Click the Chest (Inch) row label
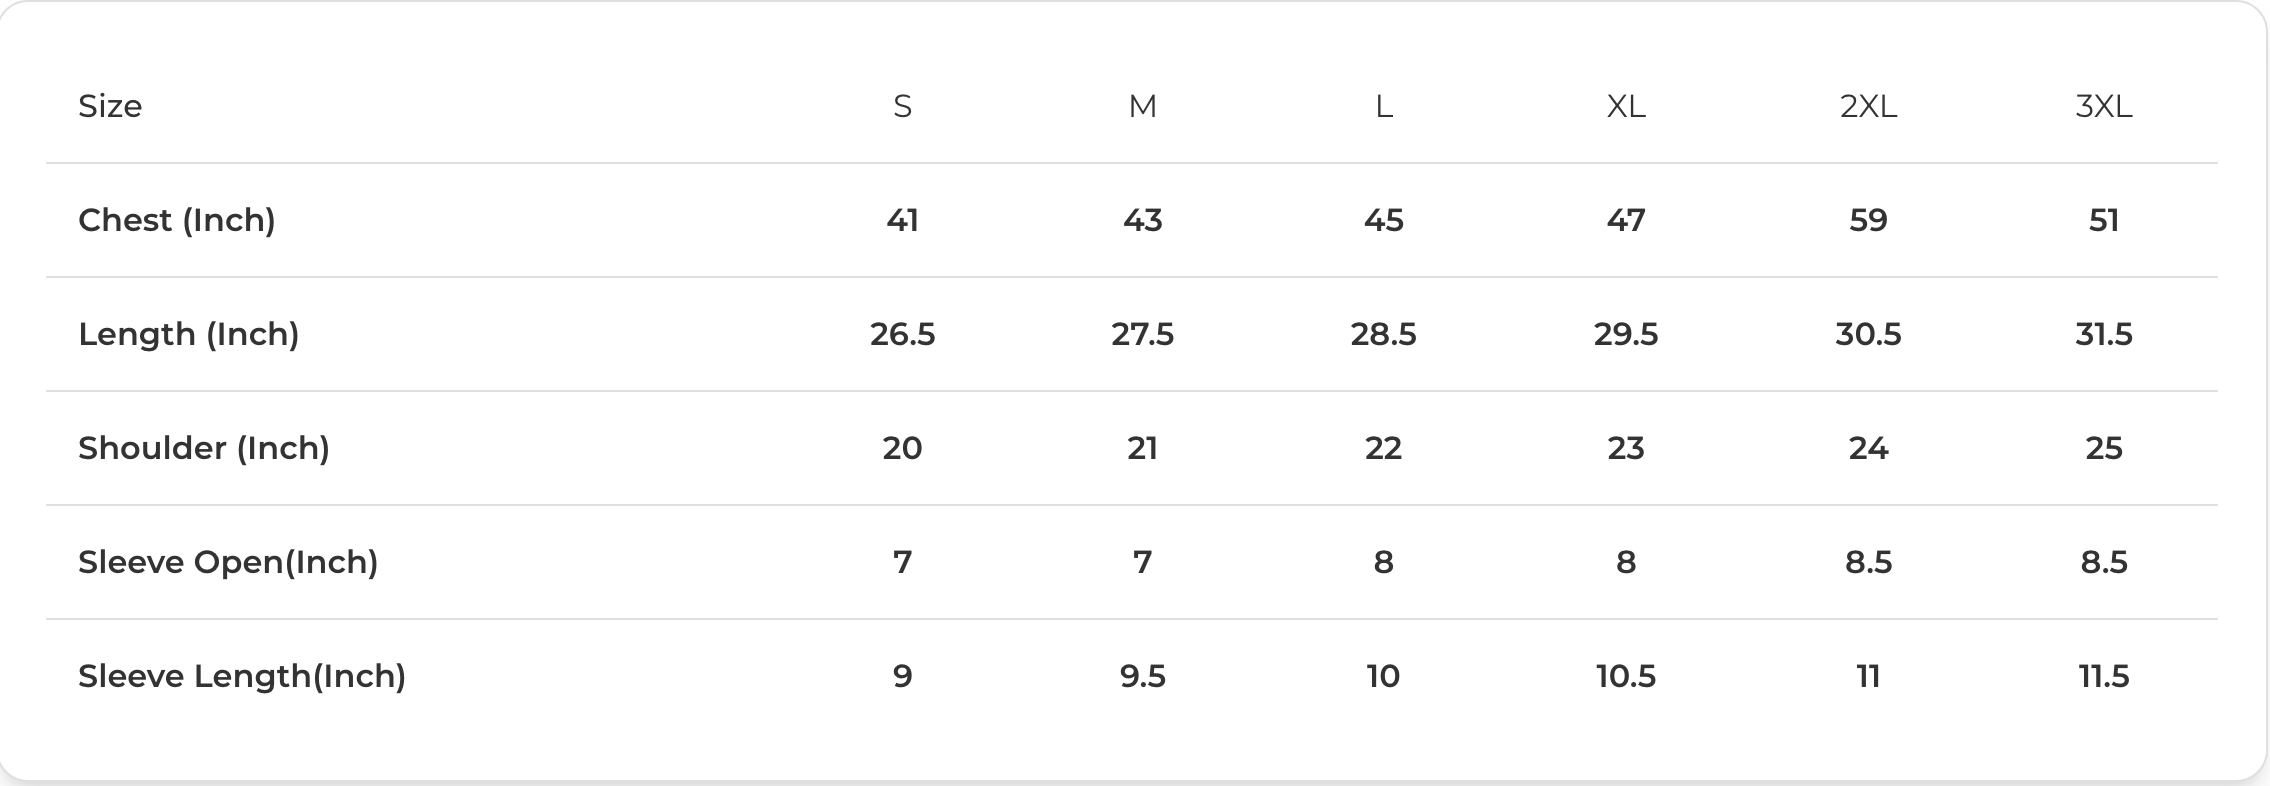The image size is (2270, 786). pyautogui.click(x=177, y=220)
